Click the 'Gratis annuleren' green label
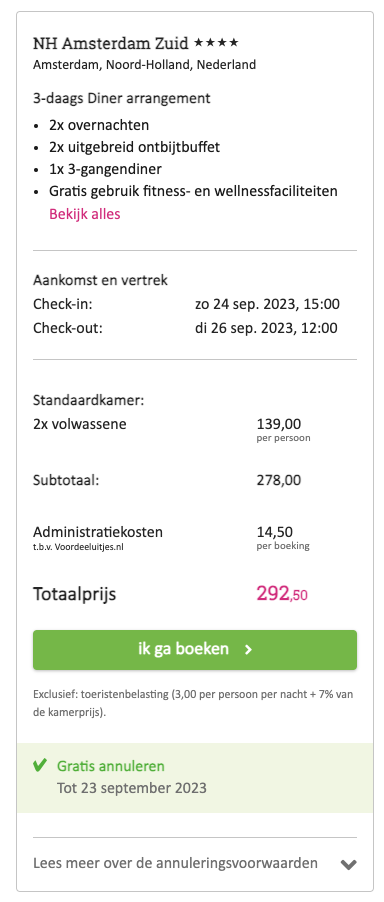384x902 pixels. (110, 766)
